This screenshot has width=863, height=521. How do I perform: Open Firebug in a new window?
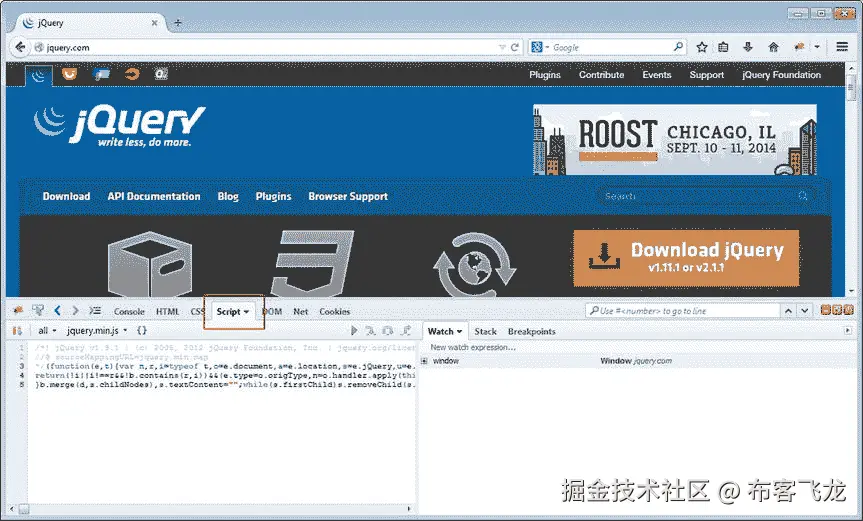point(837,310)
